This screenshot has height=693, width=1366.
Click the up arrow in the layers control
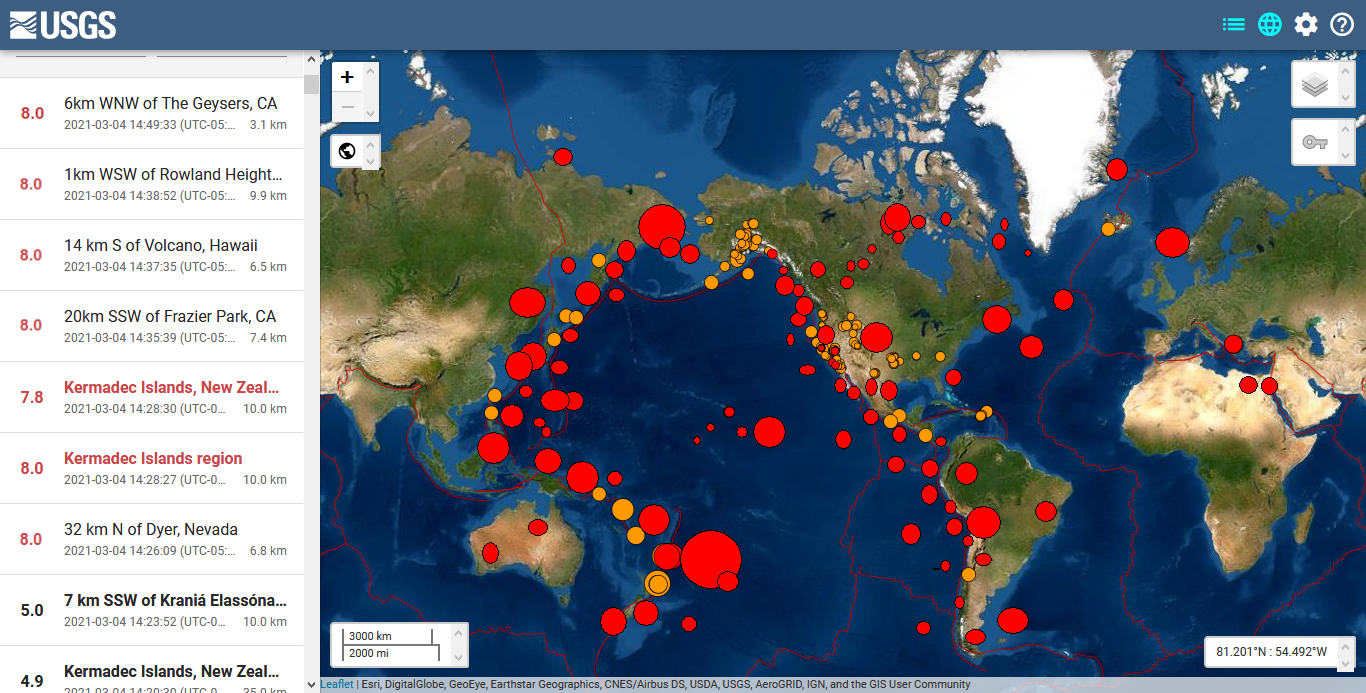tap(1346, 69)
